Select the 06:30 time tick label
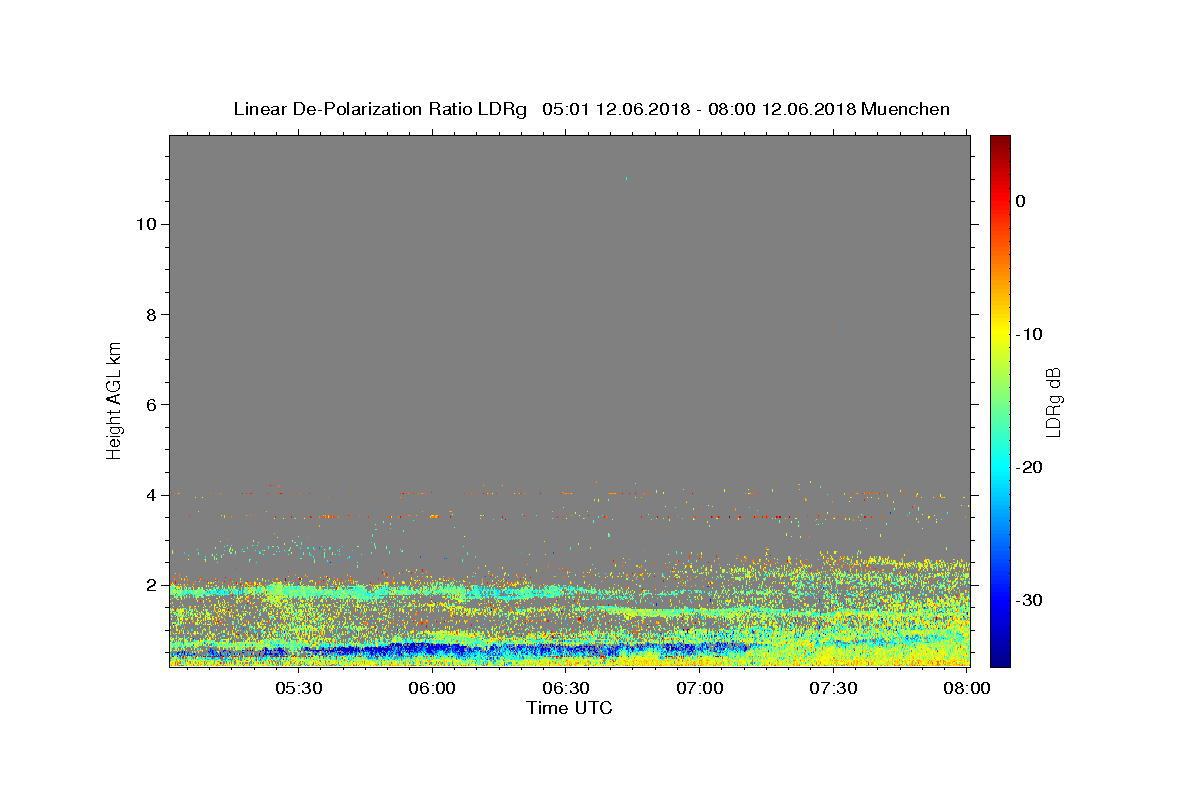 [x=566, y=688]
